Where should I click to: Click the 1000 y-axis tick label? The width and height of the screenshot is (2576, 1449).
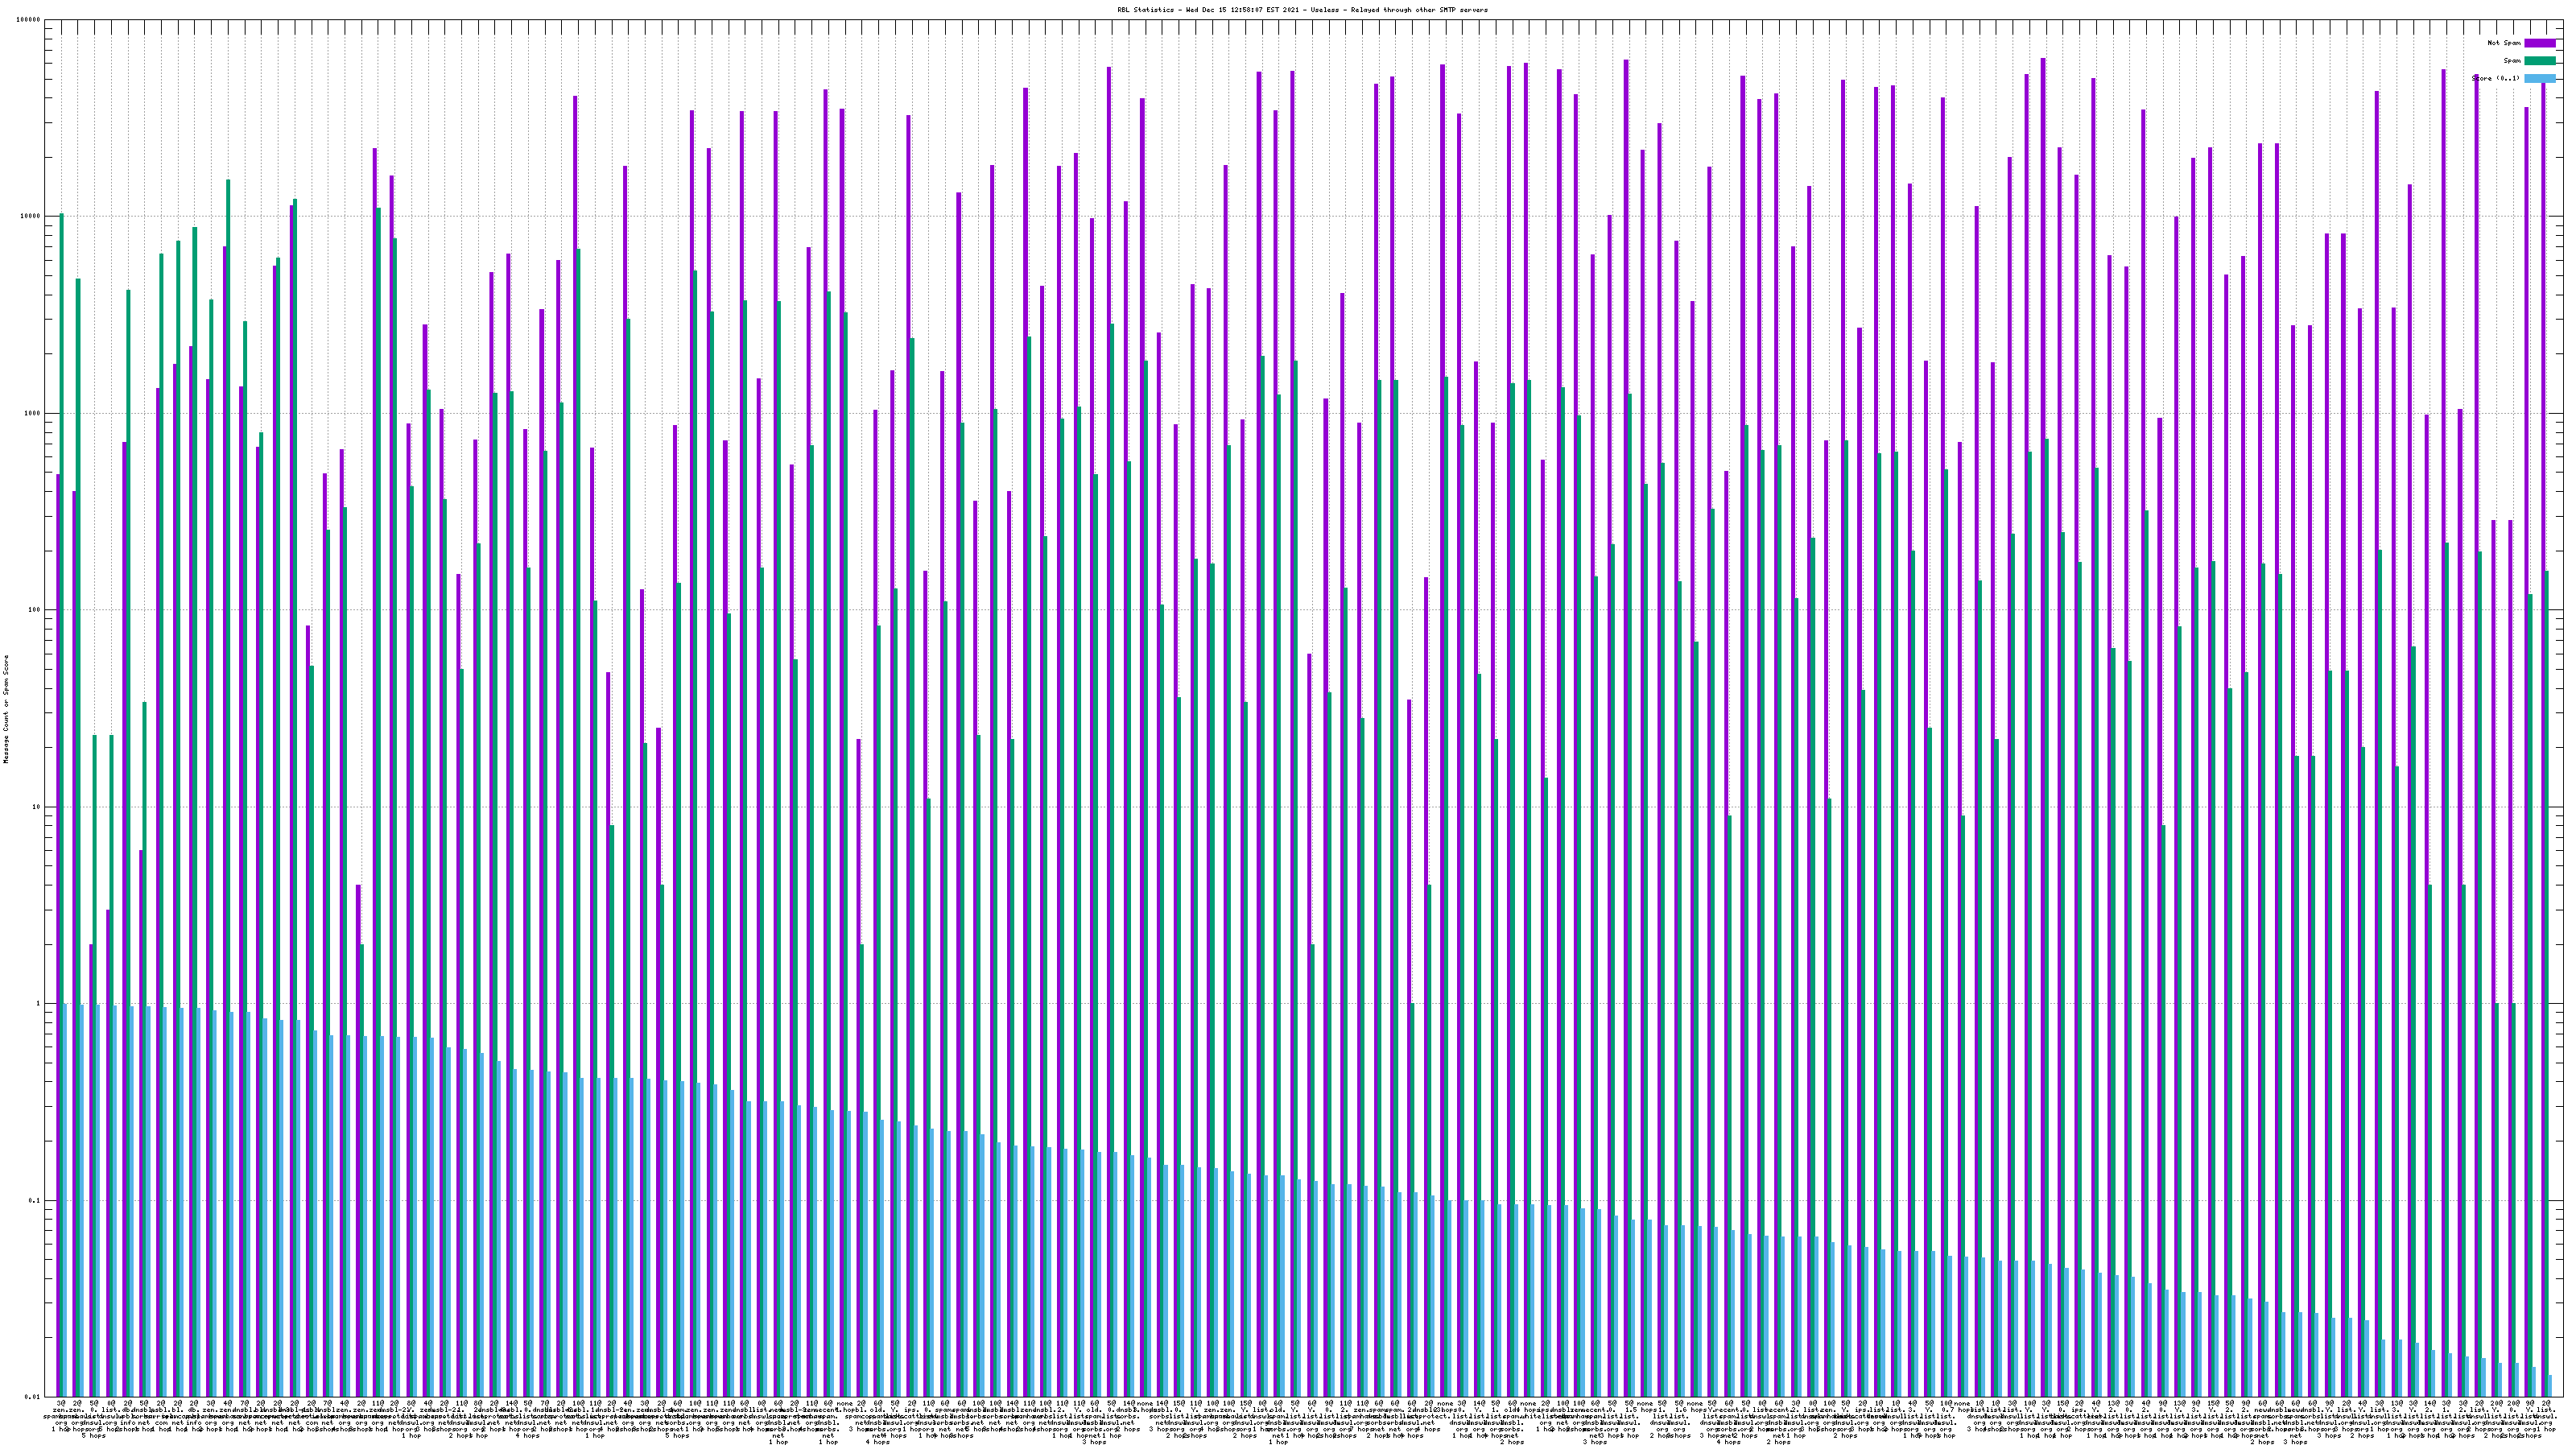pos(33,413)
